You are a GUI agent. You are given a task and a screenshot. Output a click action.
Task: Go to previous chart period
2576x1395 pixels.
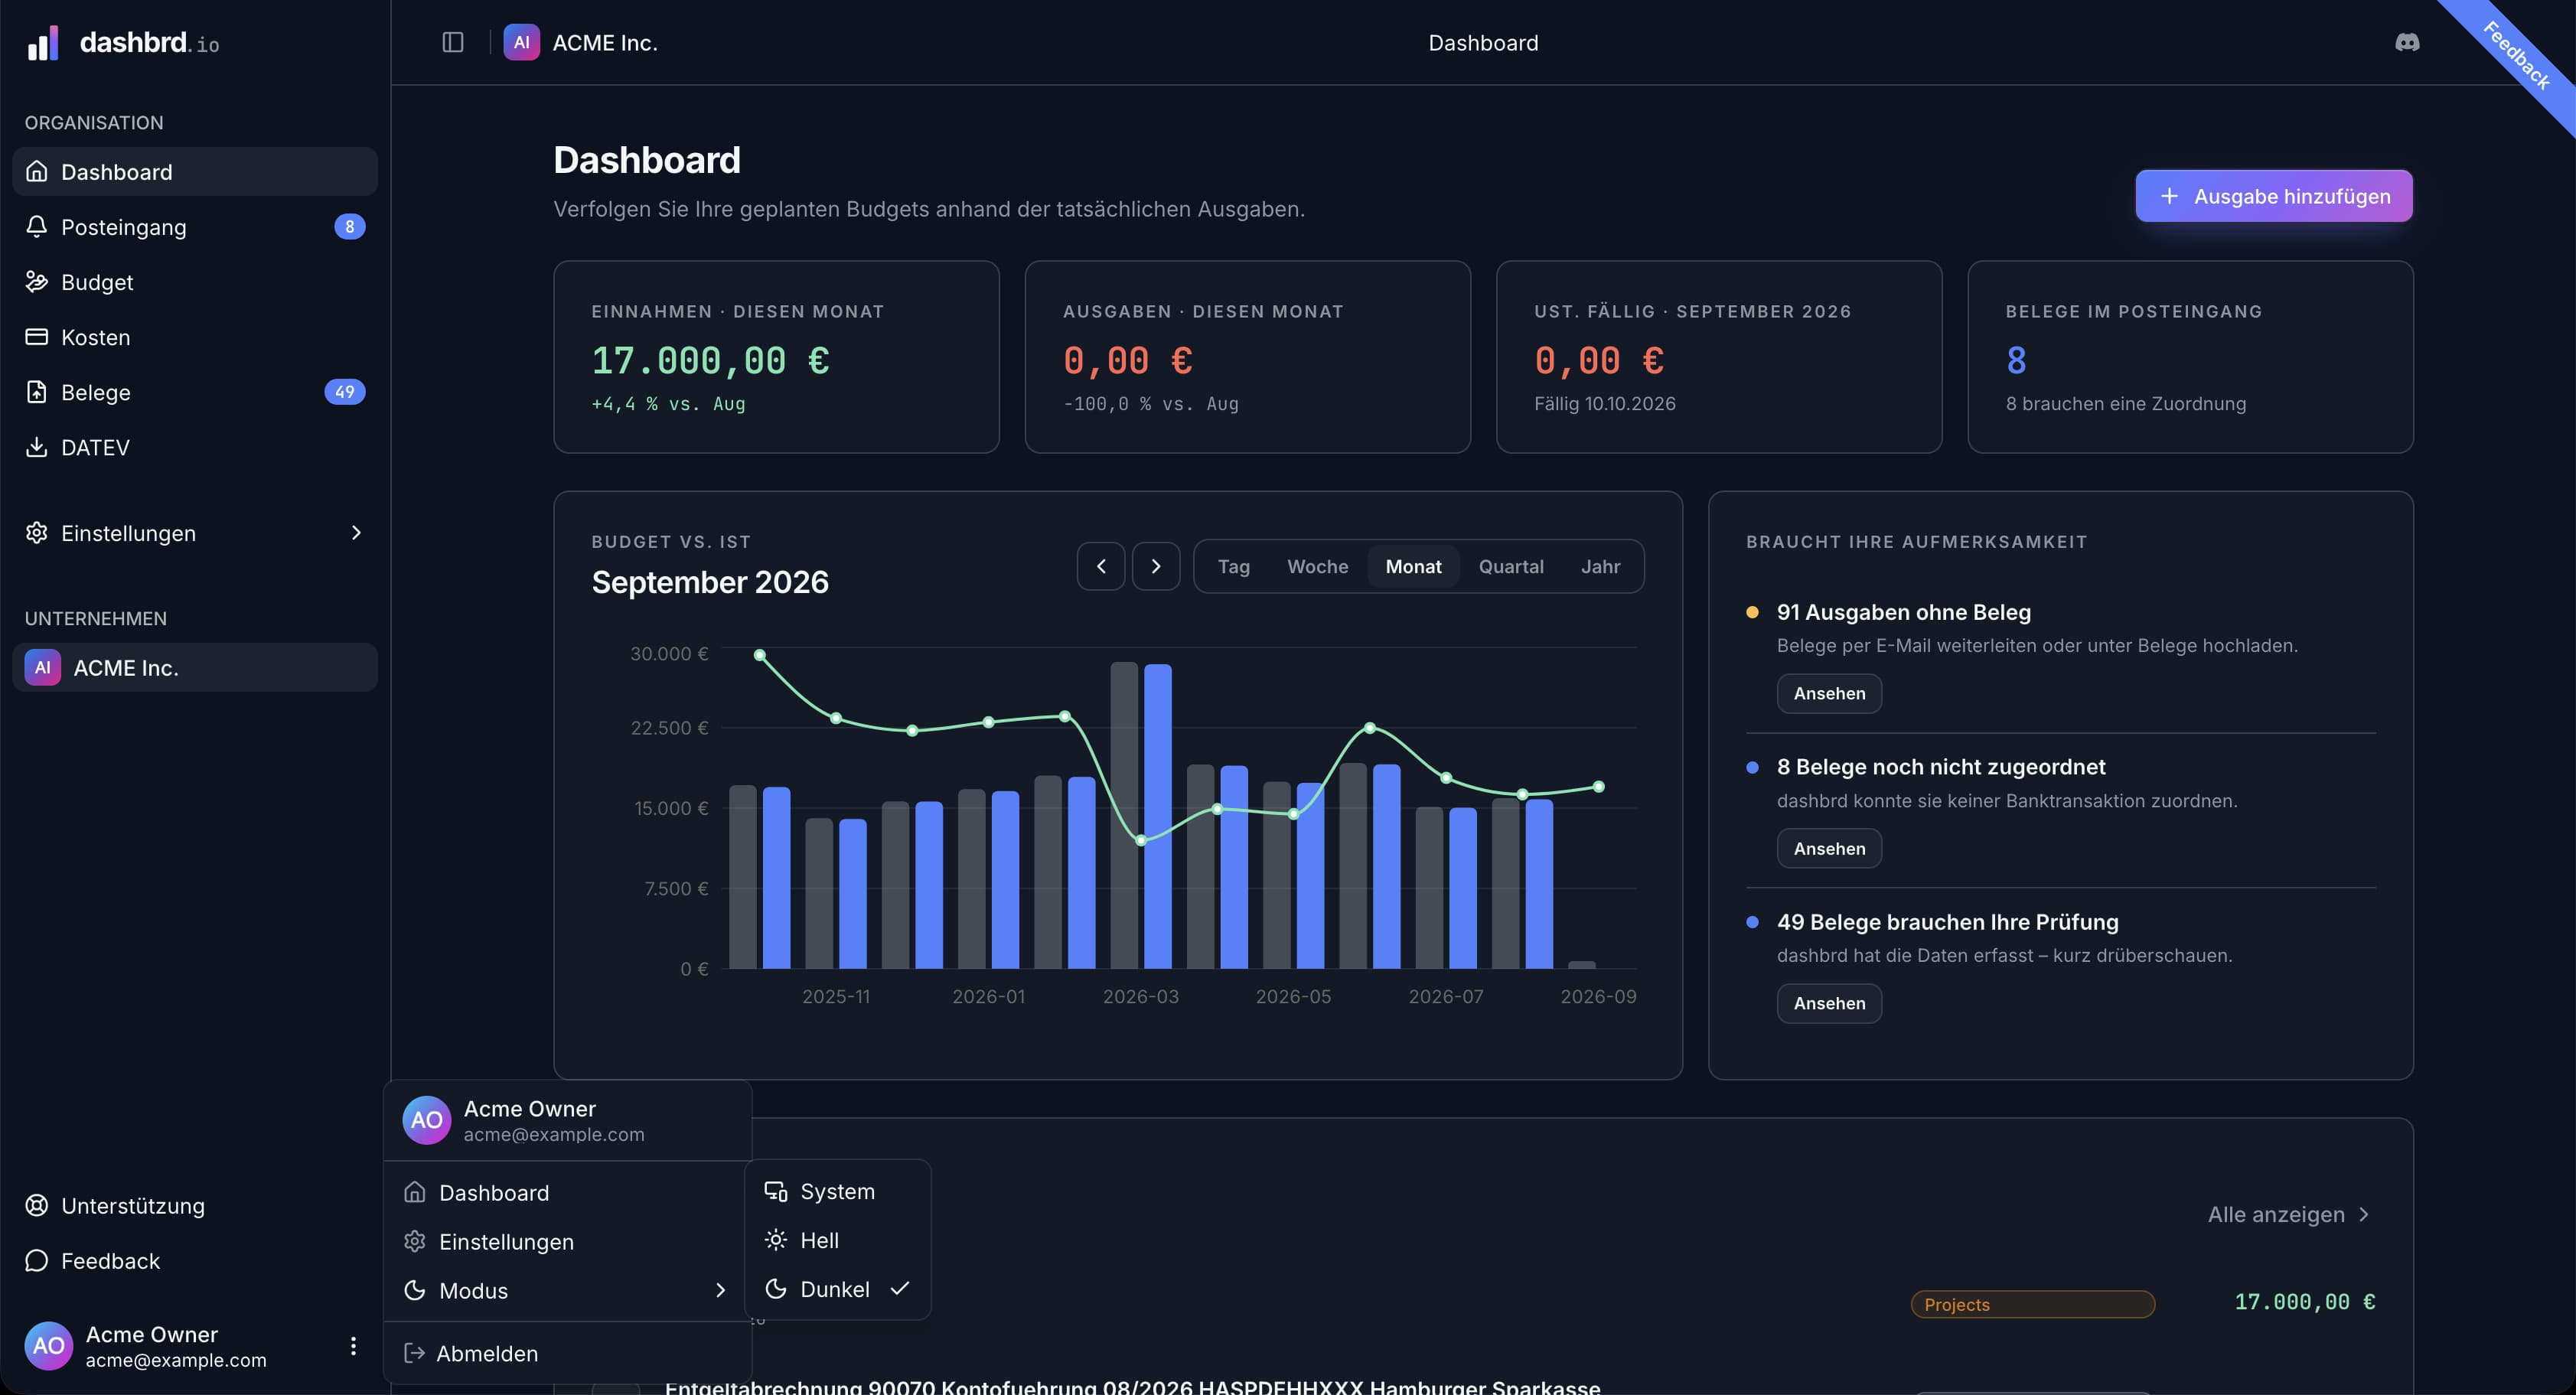[x=1101, y=566]
